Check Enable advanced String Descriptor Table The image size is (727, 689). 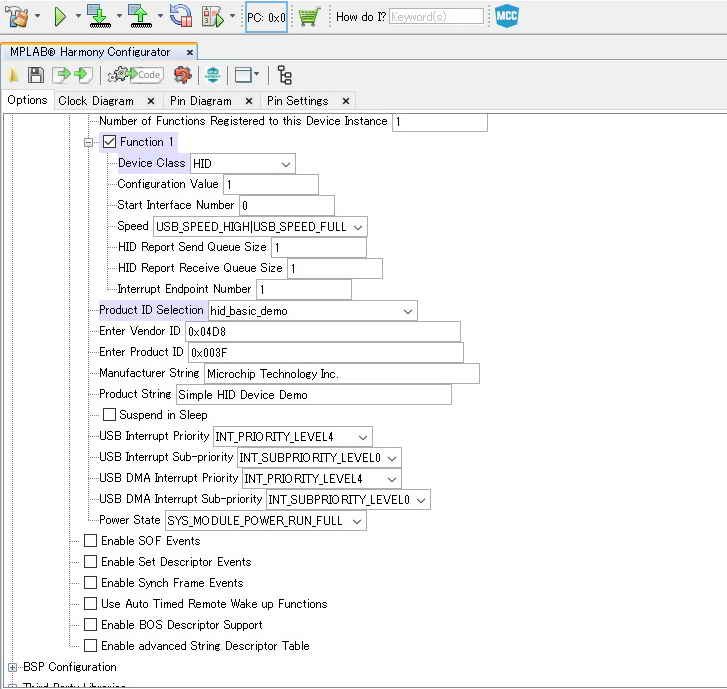90,645
